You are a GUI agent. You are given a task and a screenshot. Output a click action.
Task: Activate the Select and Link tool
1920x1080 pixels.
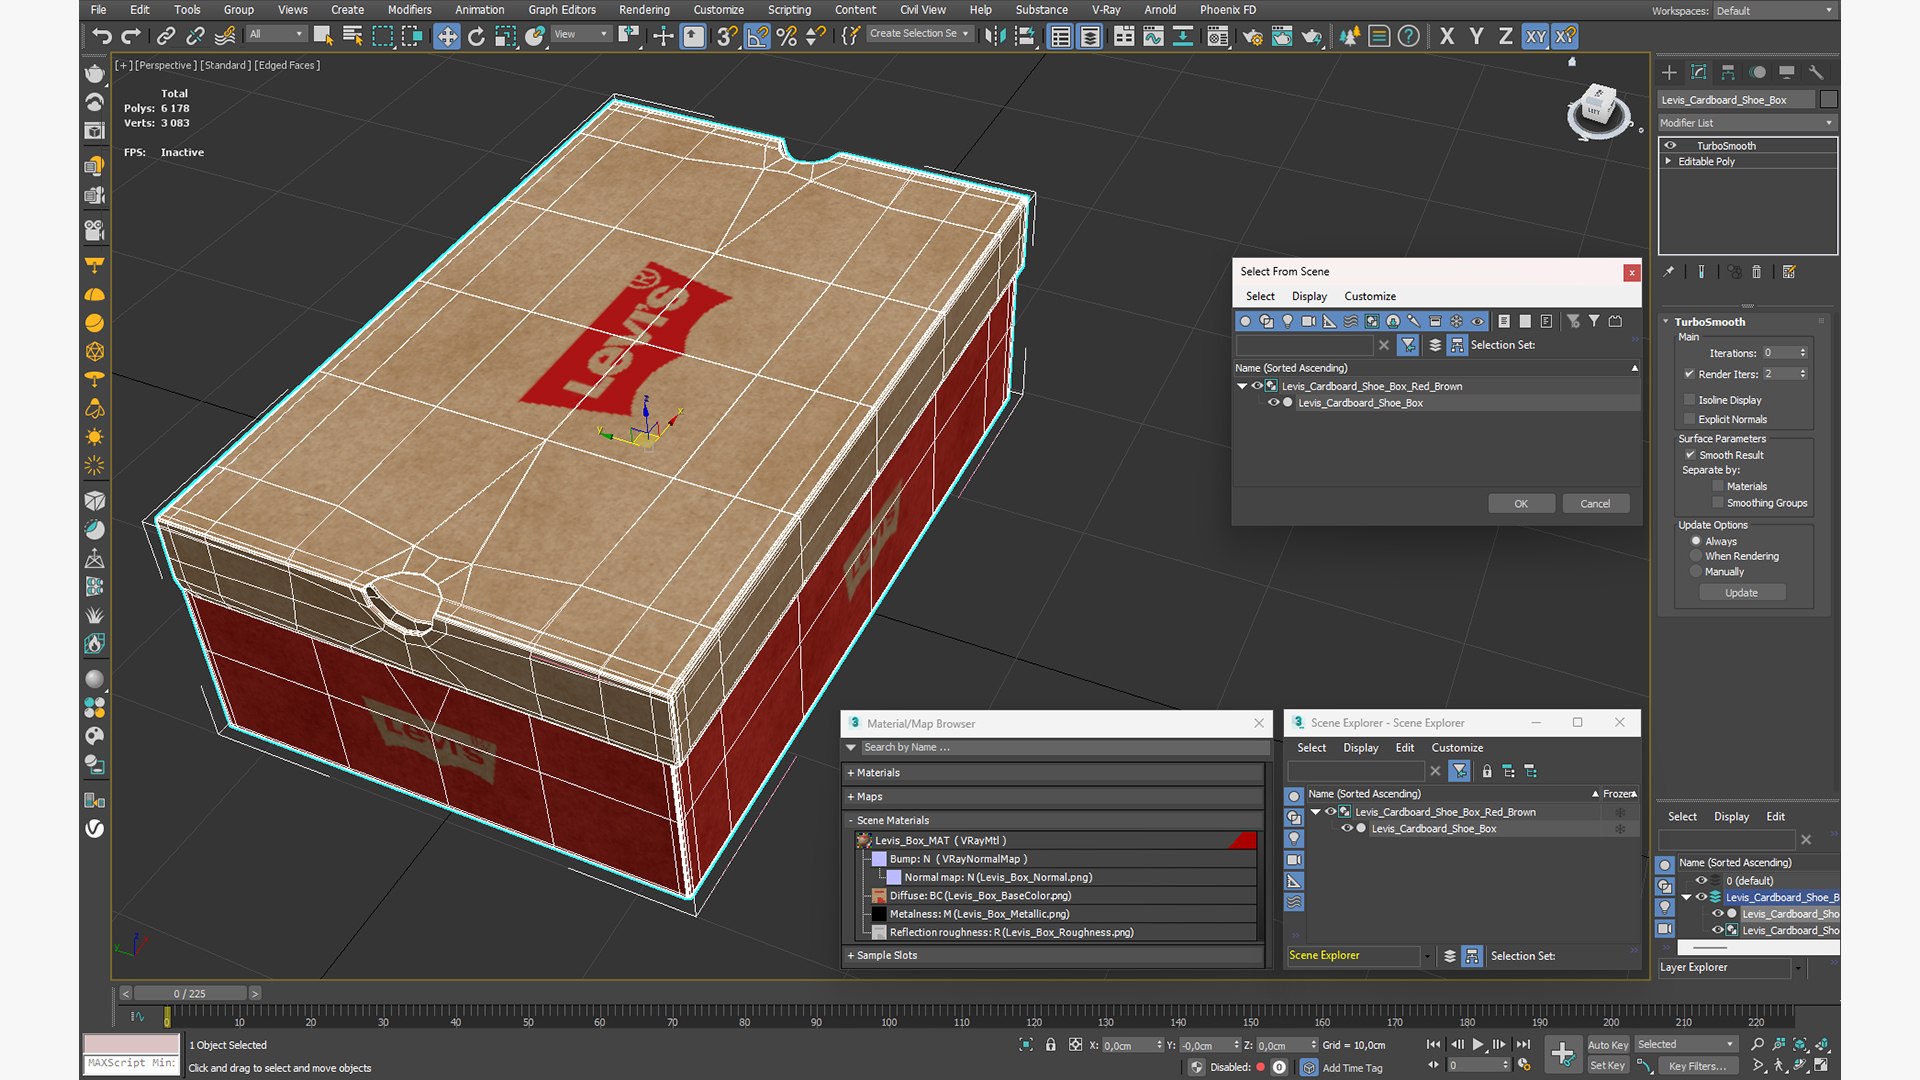166,37
